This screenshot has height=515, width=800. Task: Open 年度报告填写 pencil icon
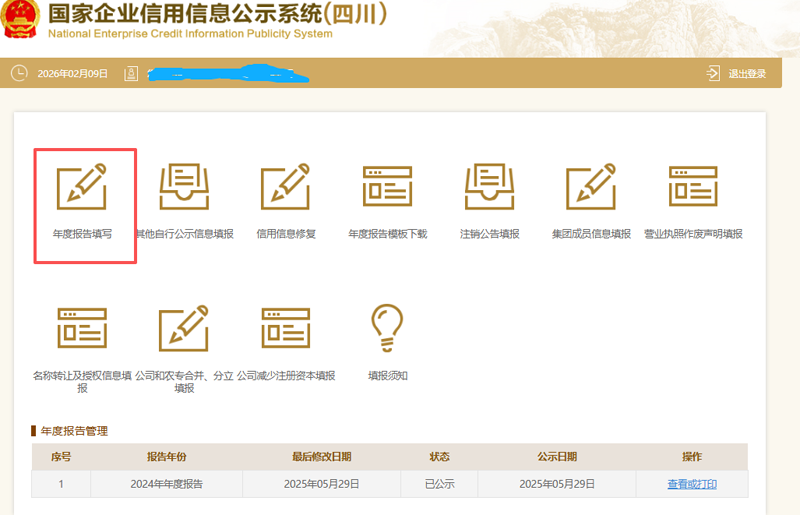(x=82, y=188)
